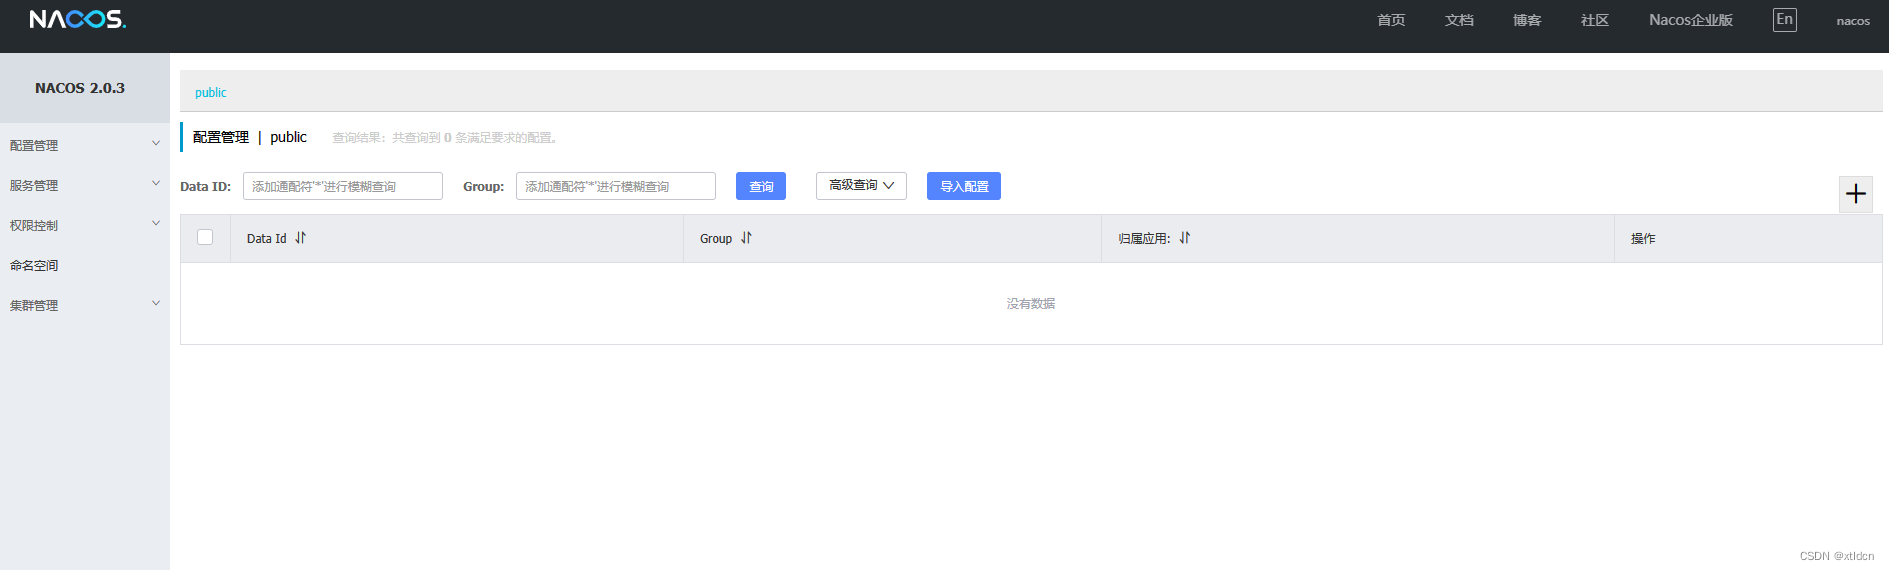Screen dimensions: 1889x570
Task: Expand the 权限控制 sidebar menu
Action: point(84,225)
